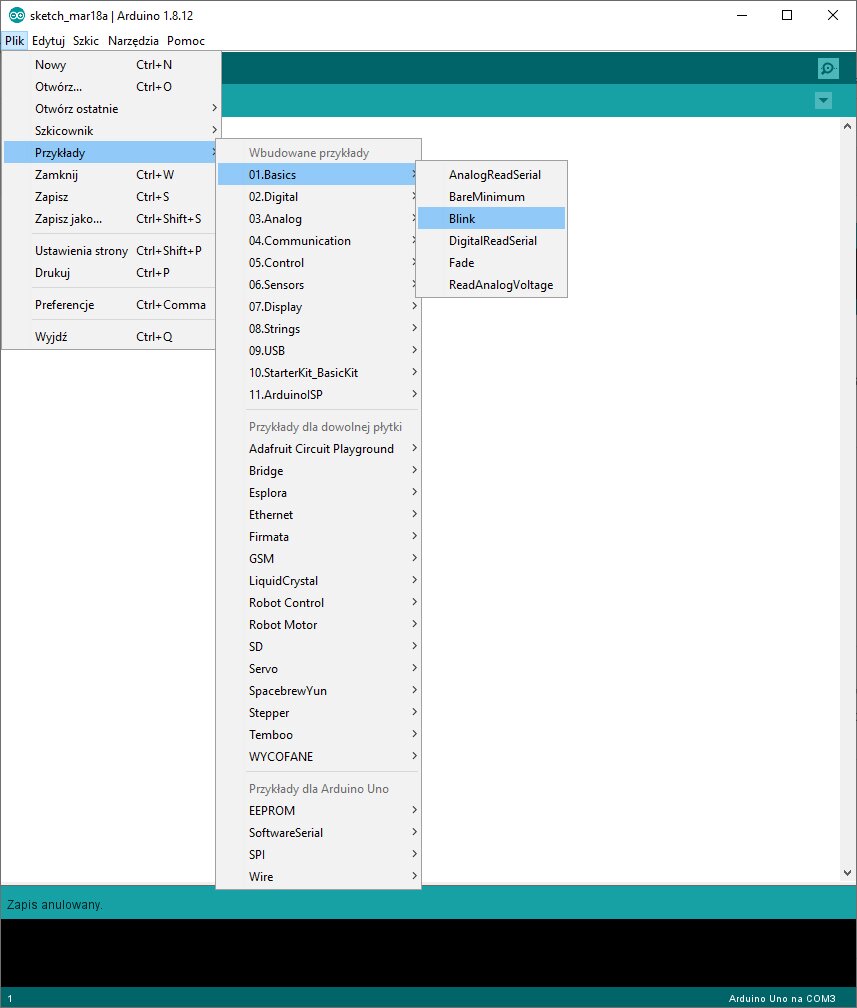Expand the Szkicownik submenu
857x1008 pixels.
click(x=109, y=130)
